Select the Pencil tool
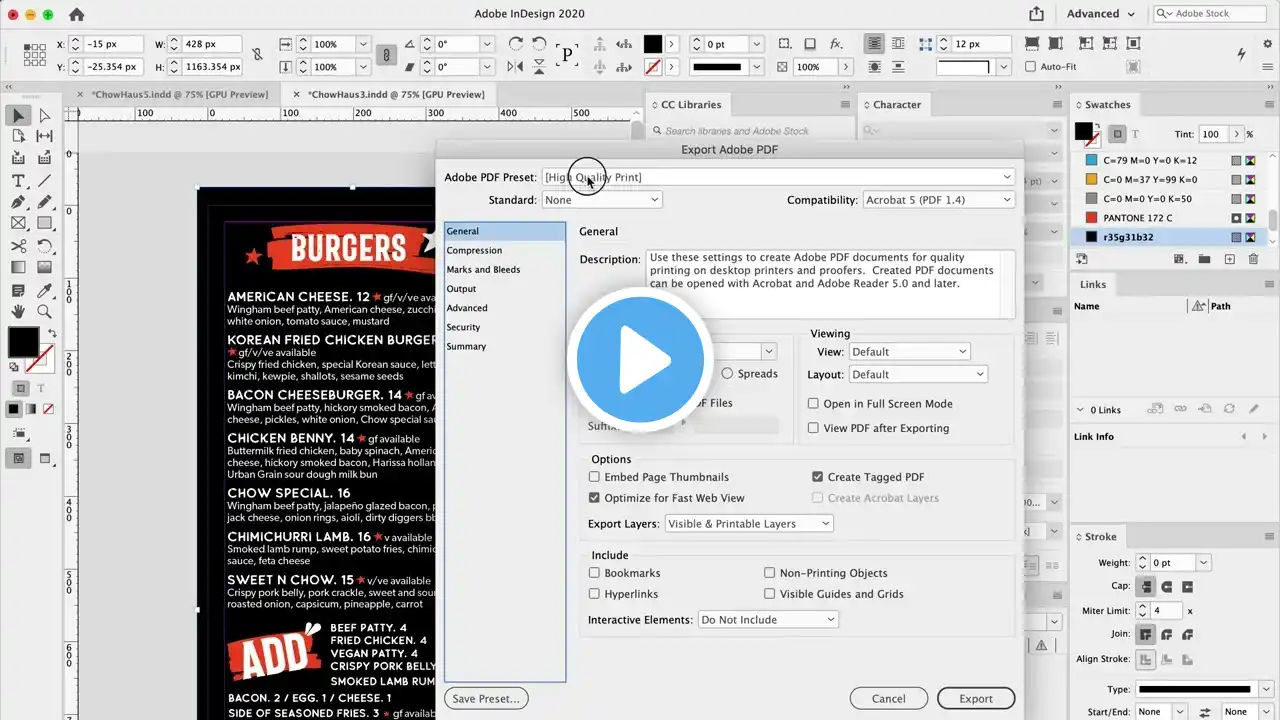The image size is (1280, 720). tap(44, 202)
